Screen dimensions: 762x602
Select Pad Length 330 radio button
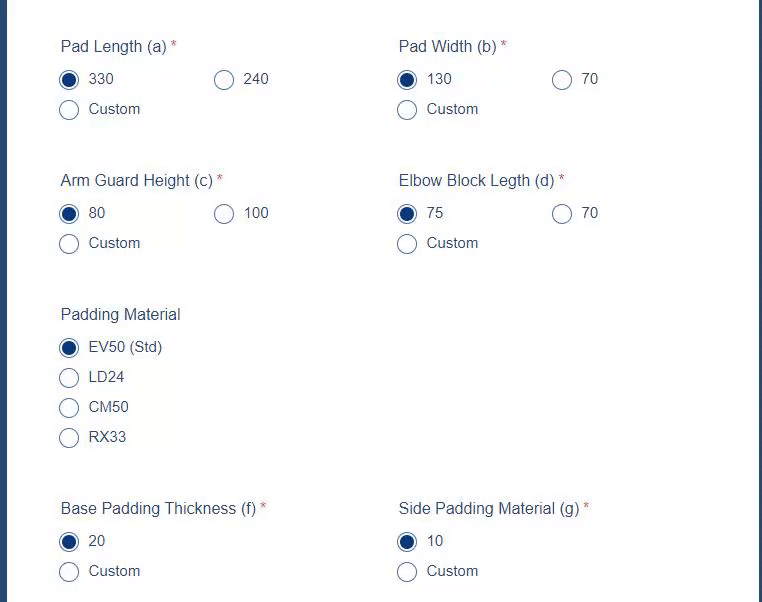click(x=69, y=80)
